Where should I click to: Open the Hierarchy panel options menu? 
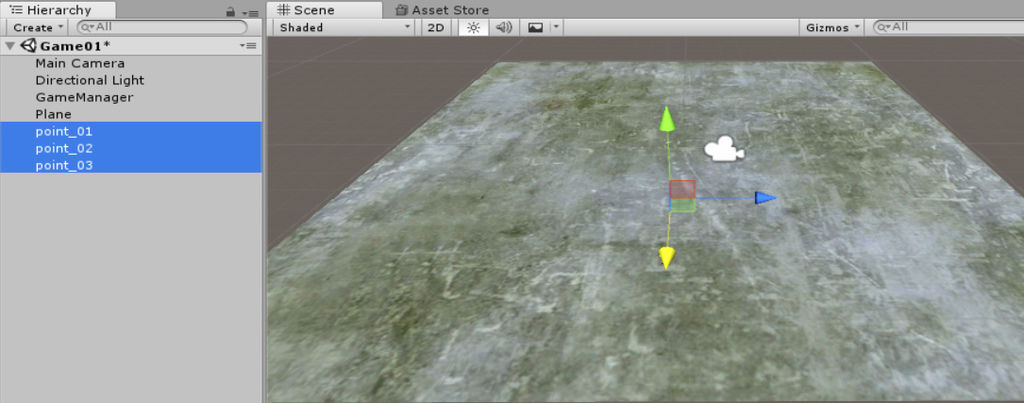250,12
